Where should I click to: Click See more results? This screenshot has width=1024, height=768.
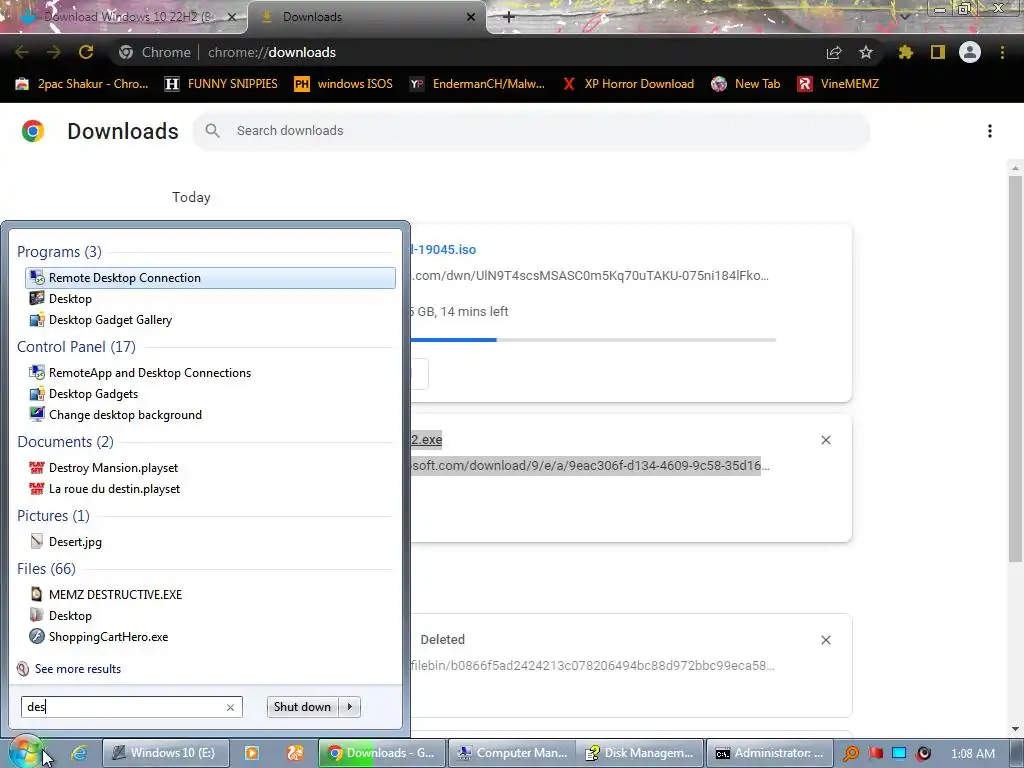(x=69, y=669)
